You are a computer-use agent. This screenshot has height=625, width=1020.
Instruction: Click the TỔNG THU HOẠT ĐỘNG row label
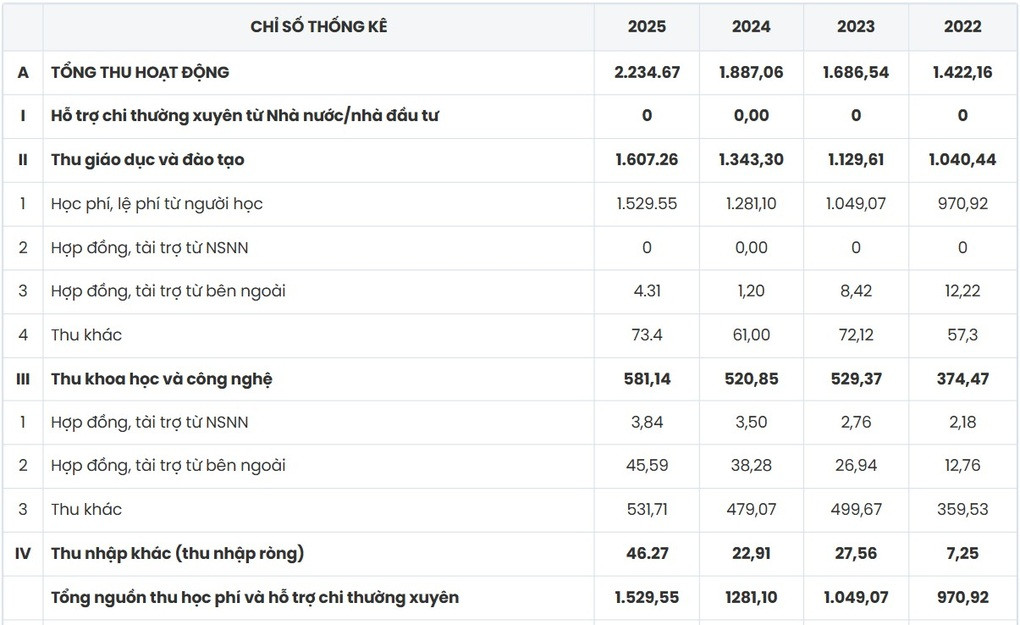point(140,72)
